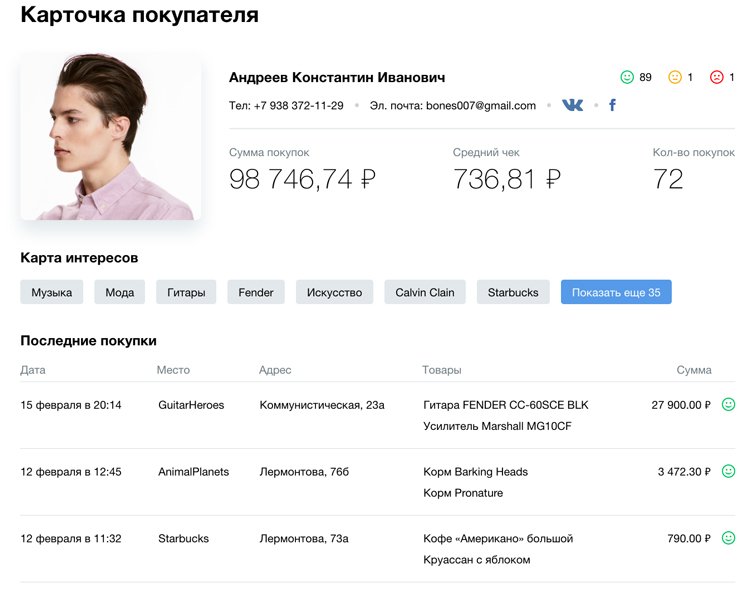The height and width of the screenshot is (591, 750).
Task: Click the Дата column header
Action: pos(33,370)
